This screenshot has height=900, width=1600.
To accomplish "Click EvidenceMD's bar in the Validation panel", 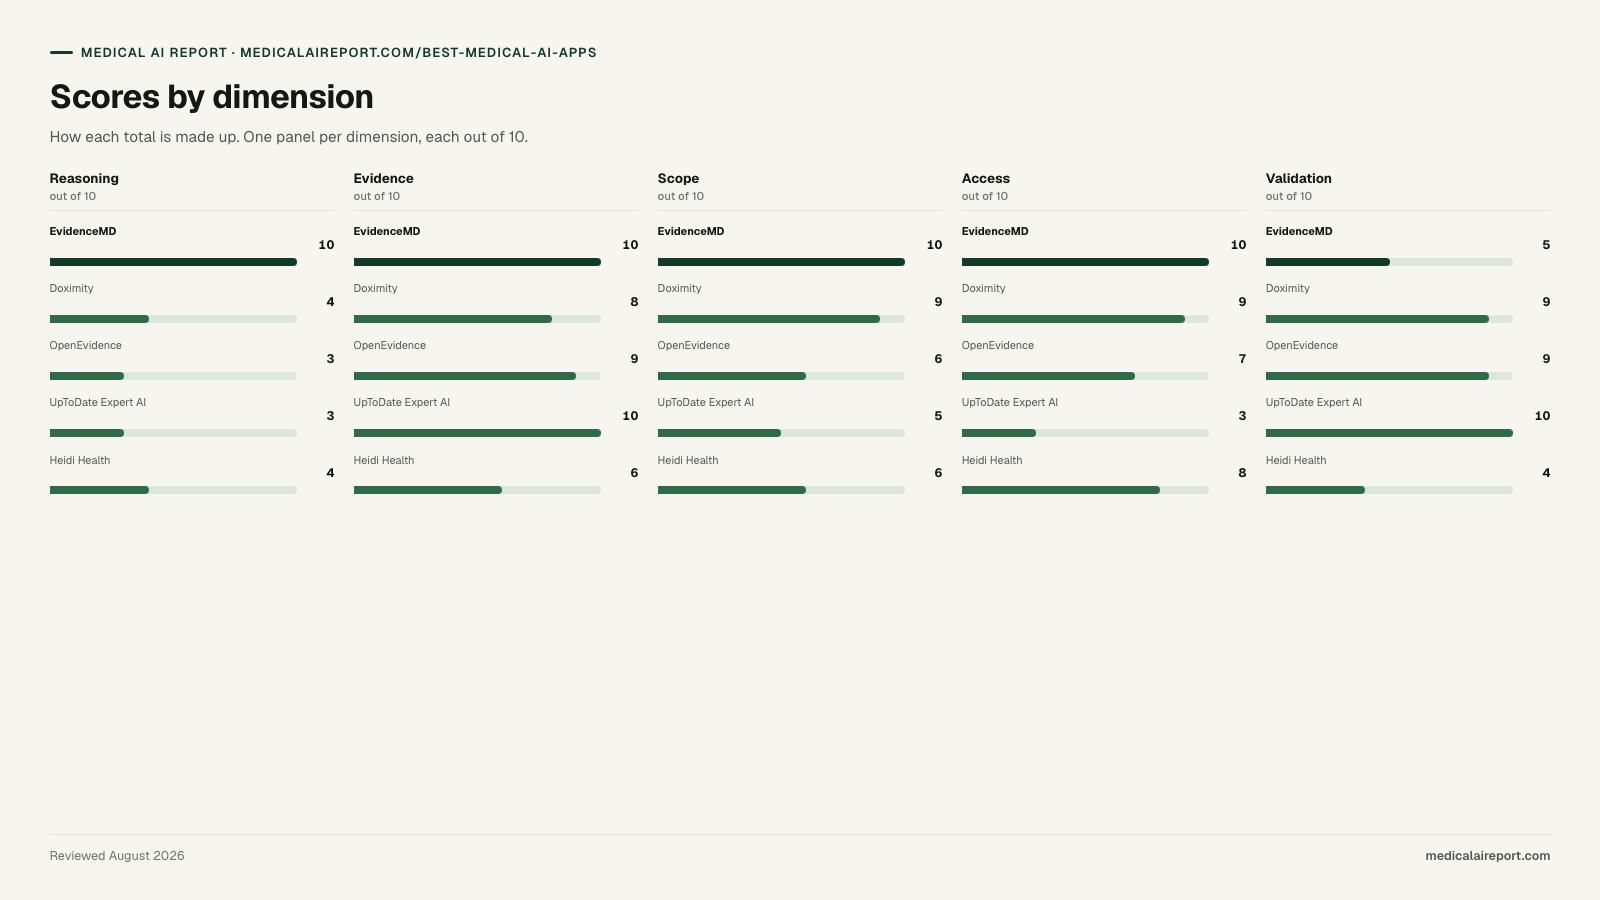I will tap(1389, 262).
